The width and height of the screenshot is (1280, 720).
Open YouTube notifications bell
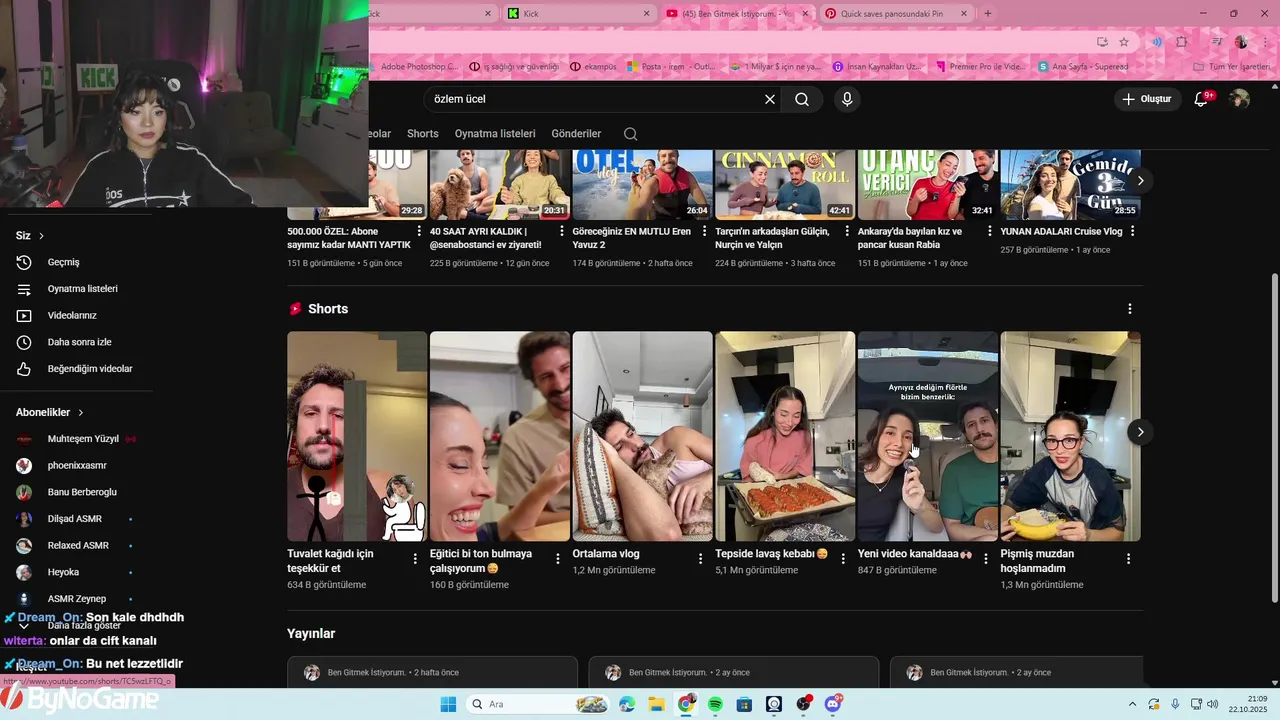pyautogui.click(x=1203, y=98)
